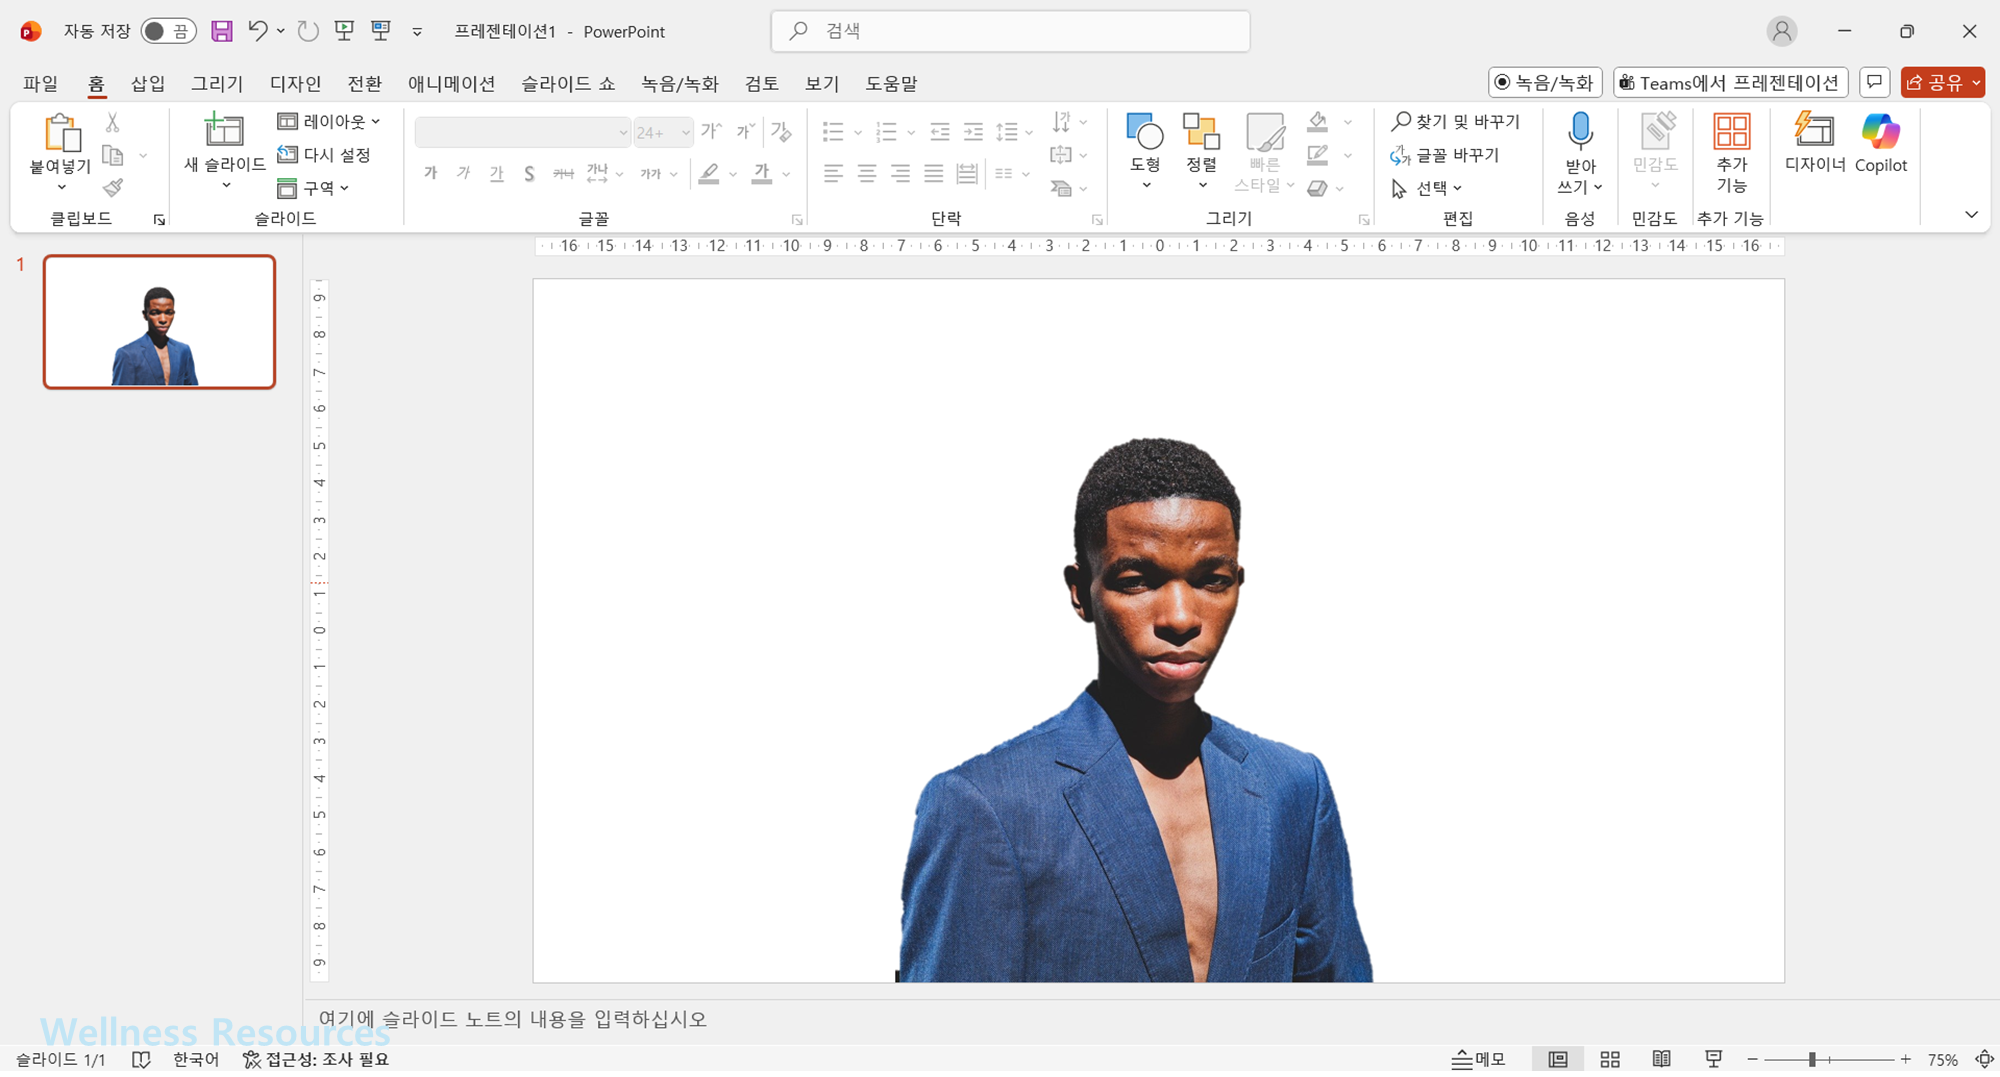Switch to Transitions (전환) tab
This screenshot has height=1077, width=2000.
(x=364, y=84)
